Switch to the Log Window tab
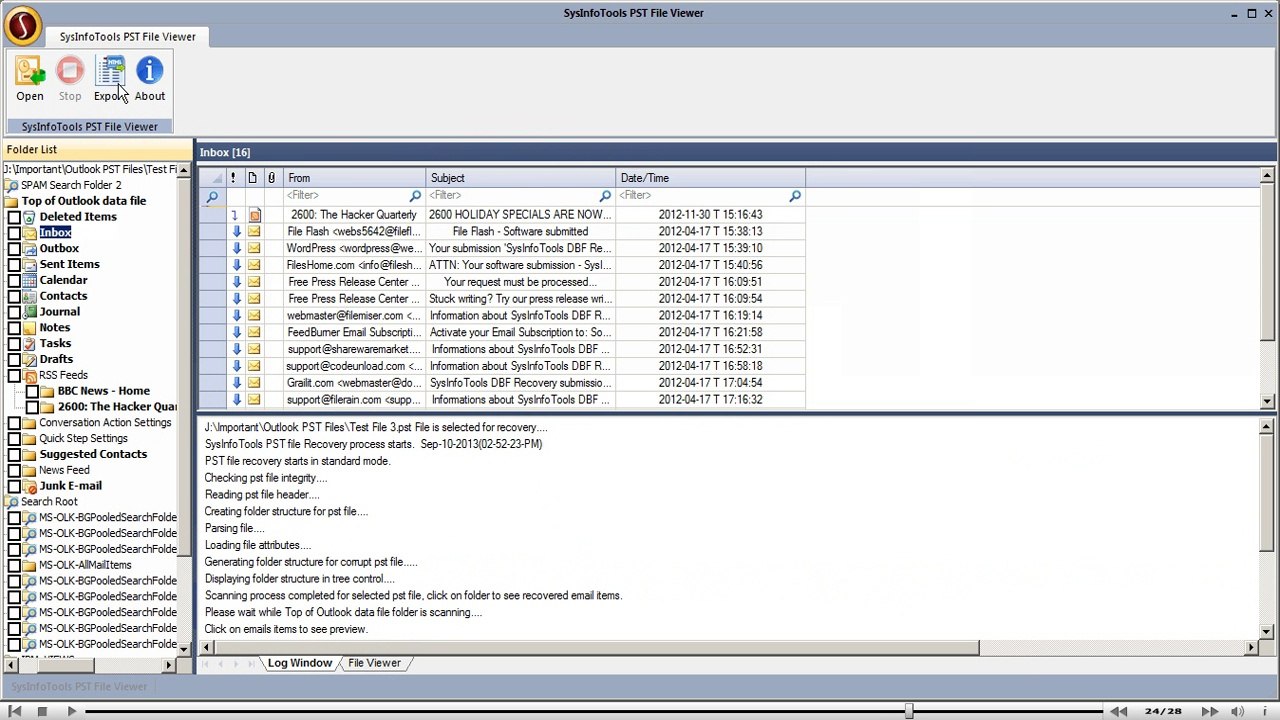Screen dimensions: 1280x720 pyautogui.click(x=299, y=663)
